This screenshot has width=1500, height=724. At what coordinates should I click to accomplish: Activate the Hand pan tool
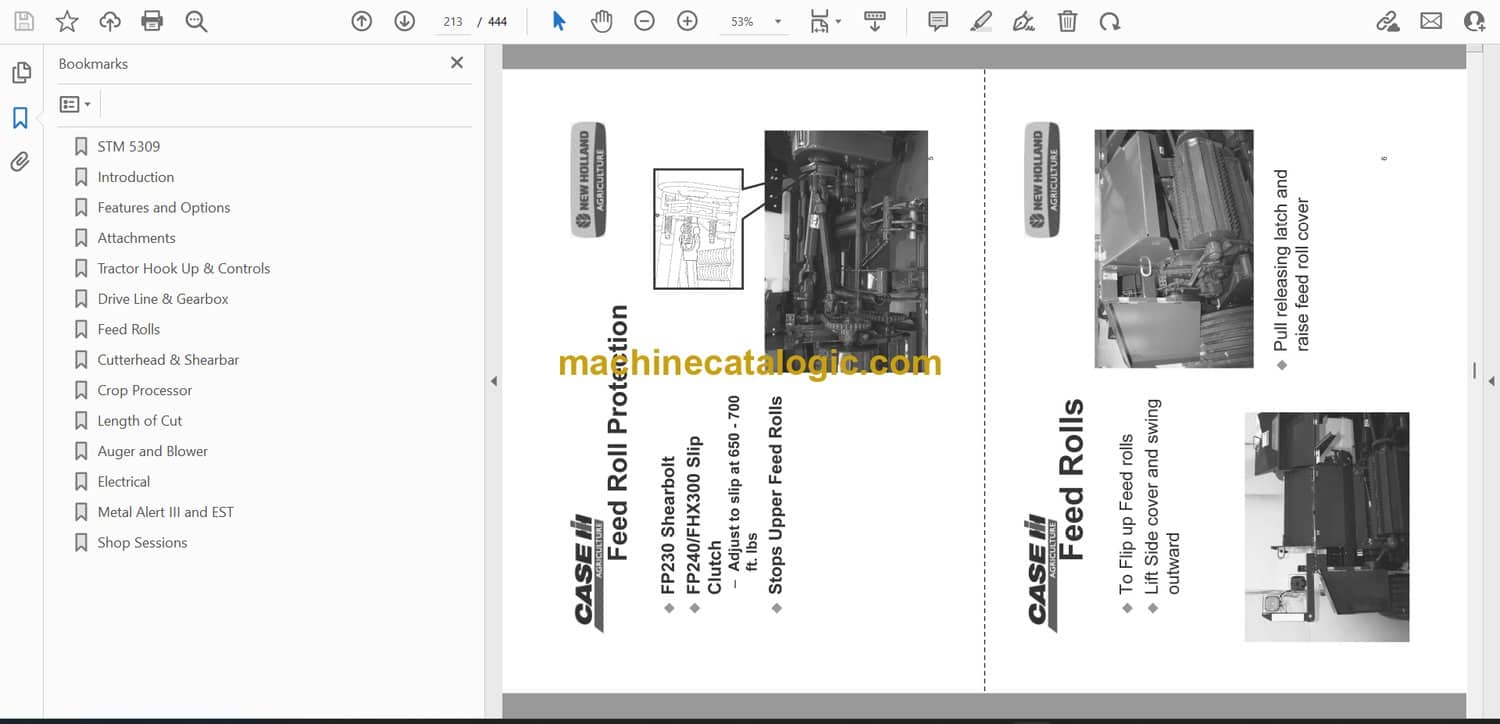tap(601, 21)
